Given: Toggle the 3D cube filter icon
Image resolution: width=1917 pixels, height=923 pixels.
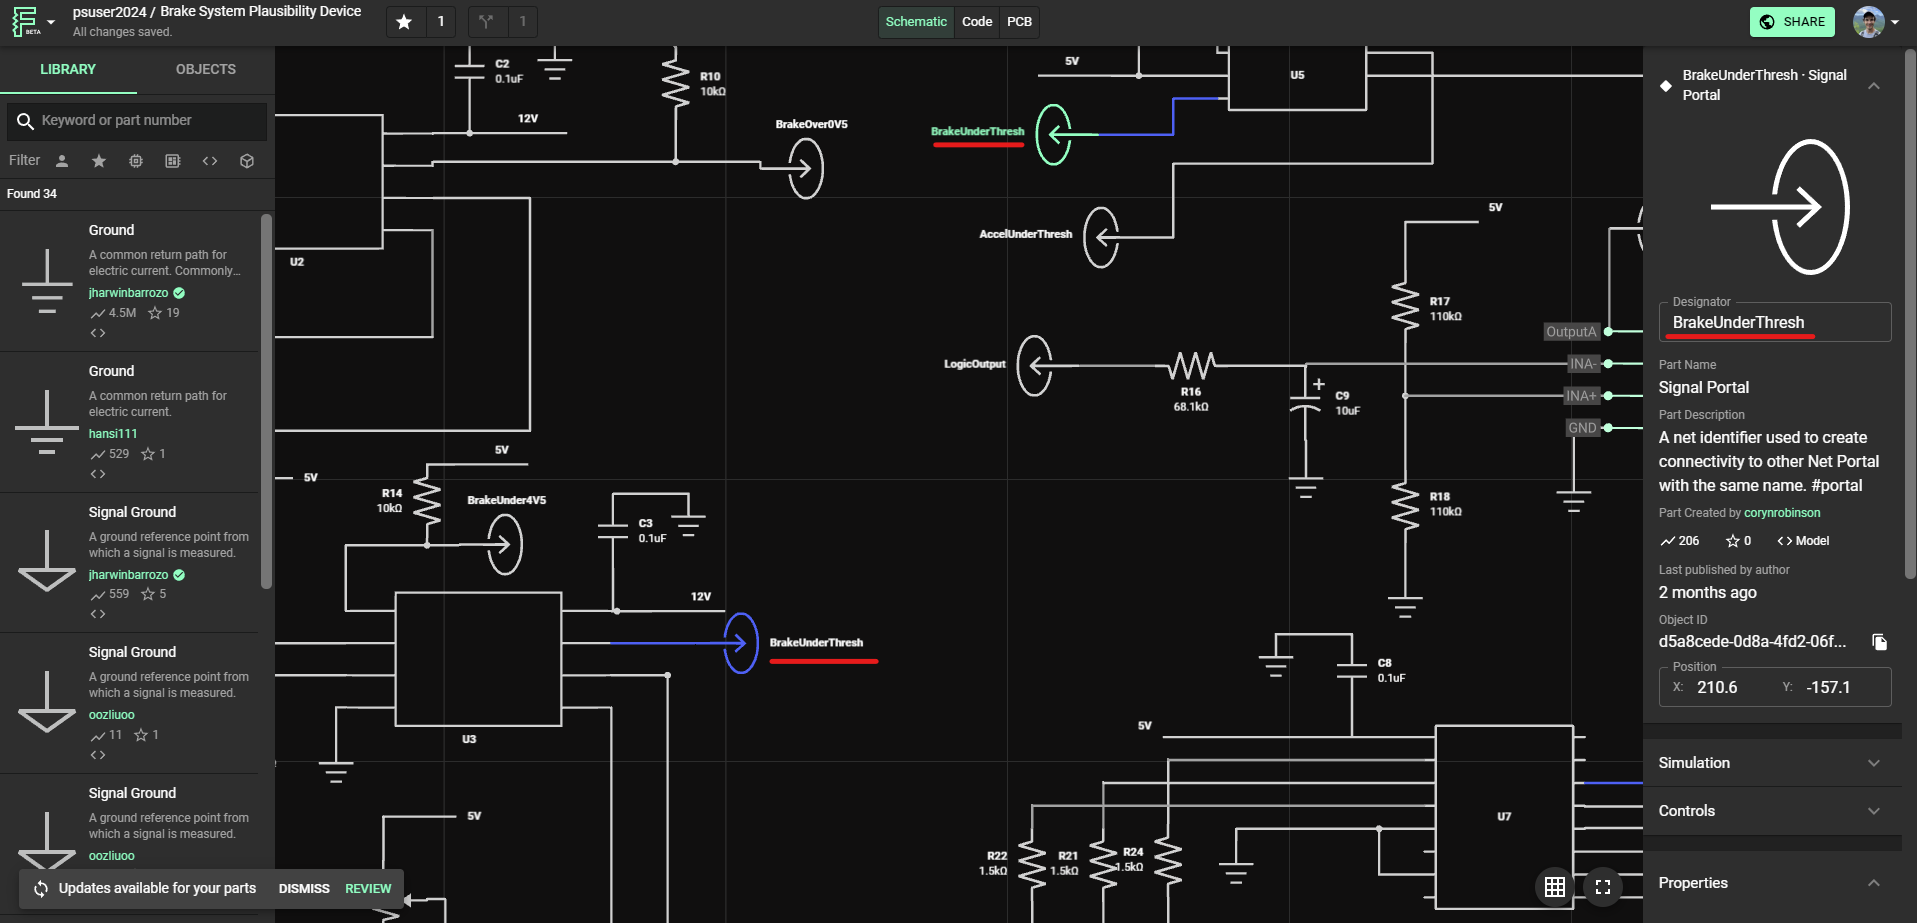Looking at the screenshot, I should point(247,161).
